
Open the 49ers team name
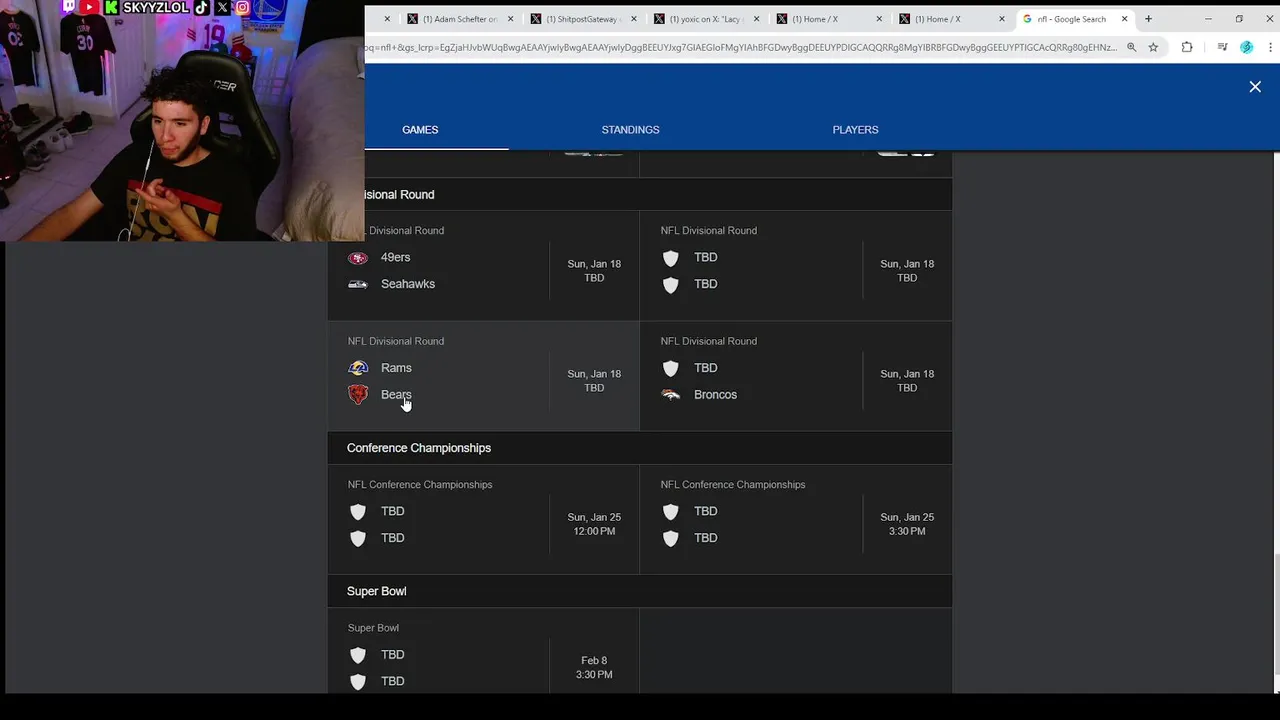click(x=395, y=258)
